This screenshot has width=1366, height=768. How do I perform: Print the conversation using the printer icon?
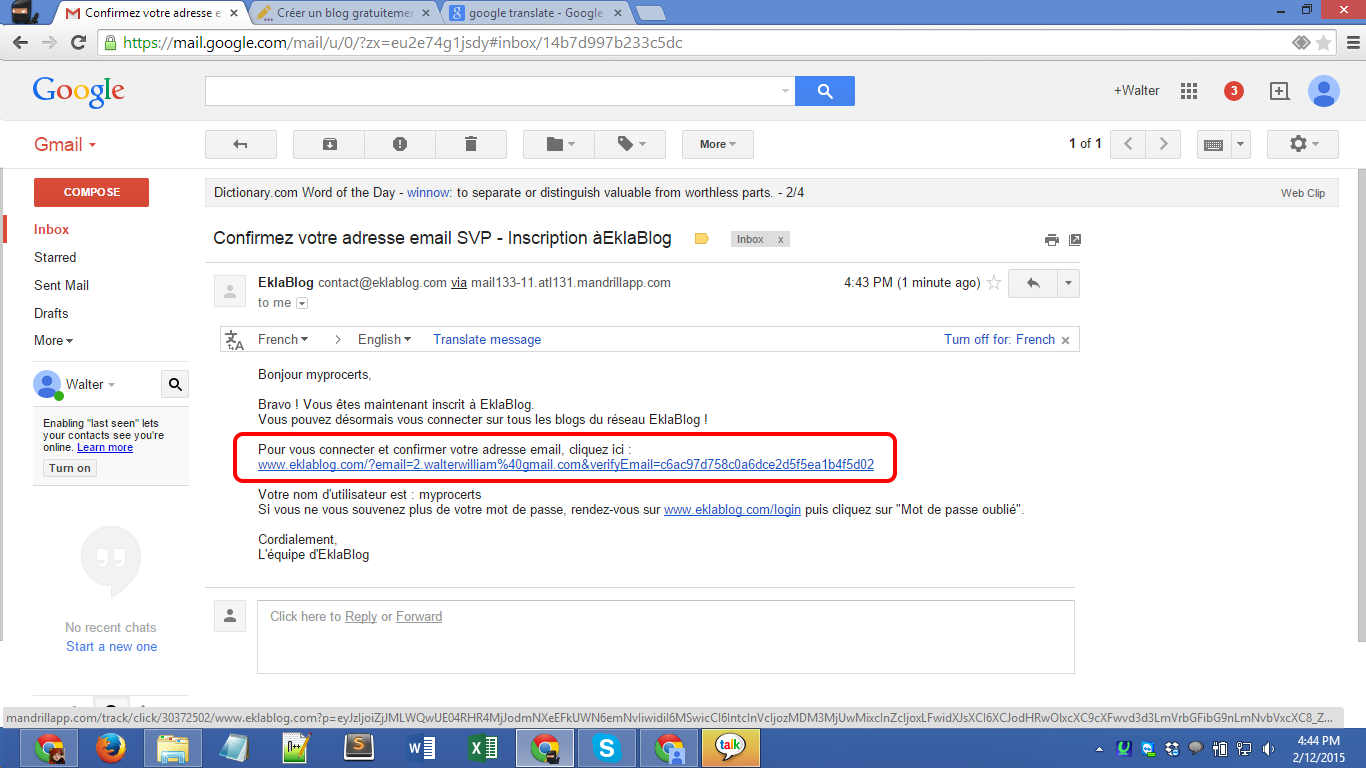[x=1052, y=240]
